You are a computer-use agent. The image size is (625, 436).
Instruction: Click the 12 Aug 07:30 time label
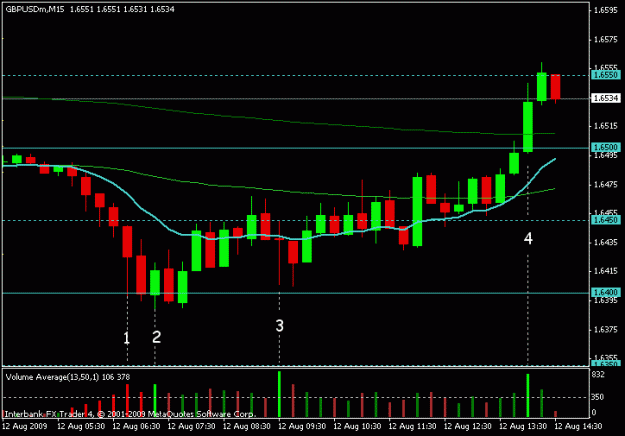[191, 426]
